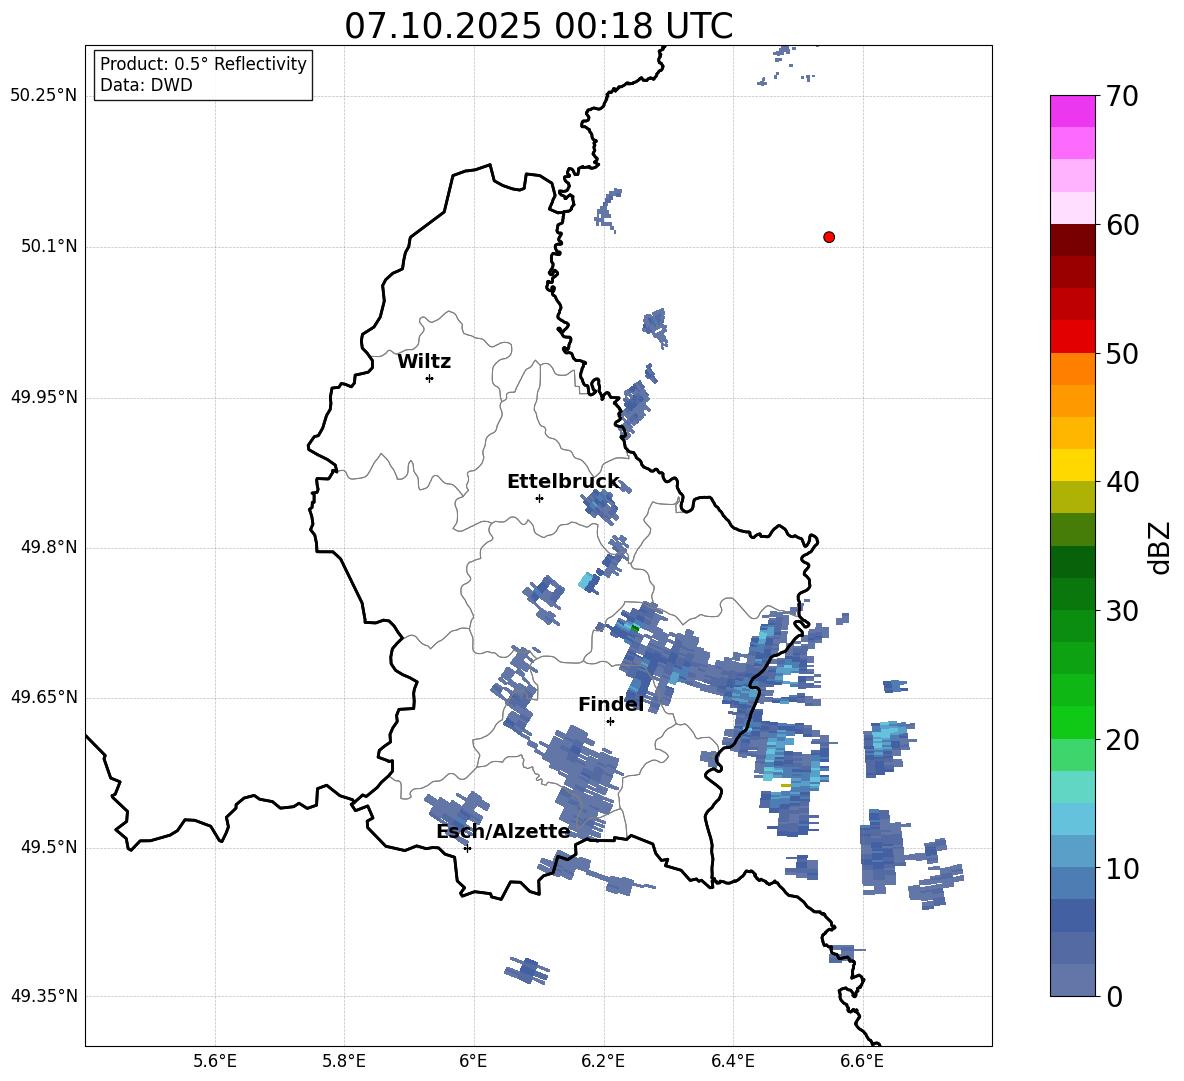Click the yellow colorbar segment just above 40

point(1072,465)
